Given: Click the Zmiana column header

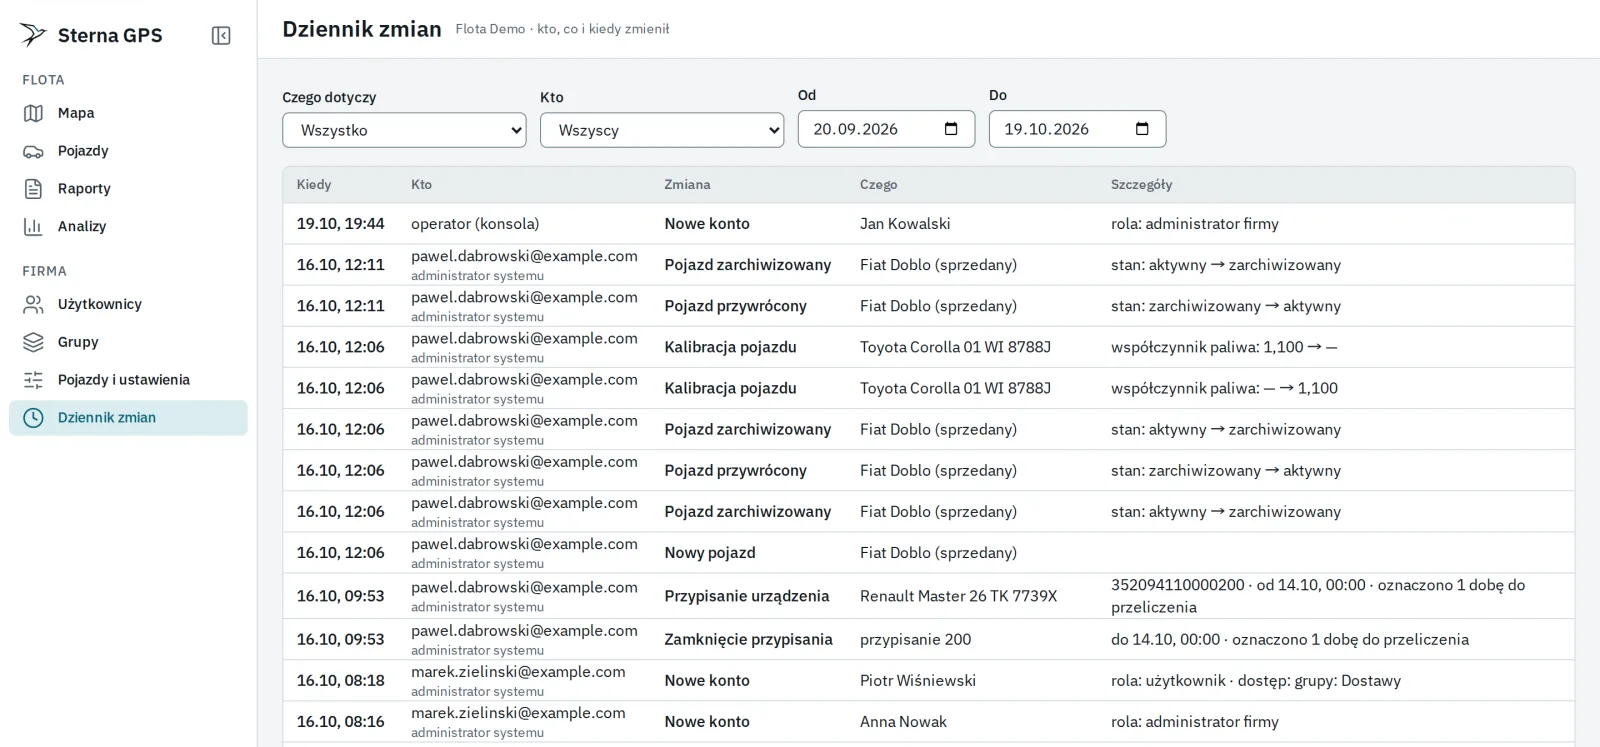Looking at the screenshot, I should 687,185.
